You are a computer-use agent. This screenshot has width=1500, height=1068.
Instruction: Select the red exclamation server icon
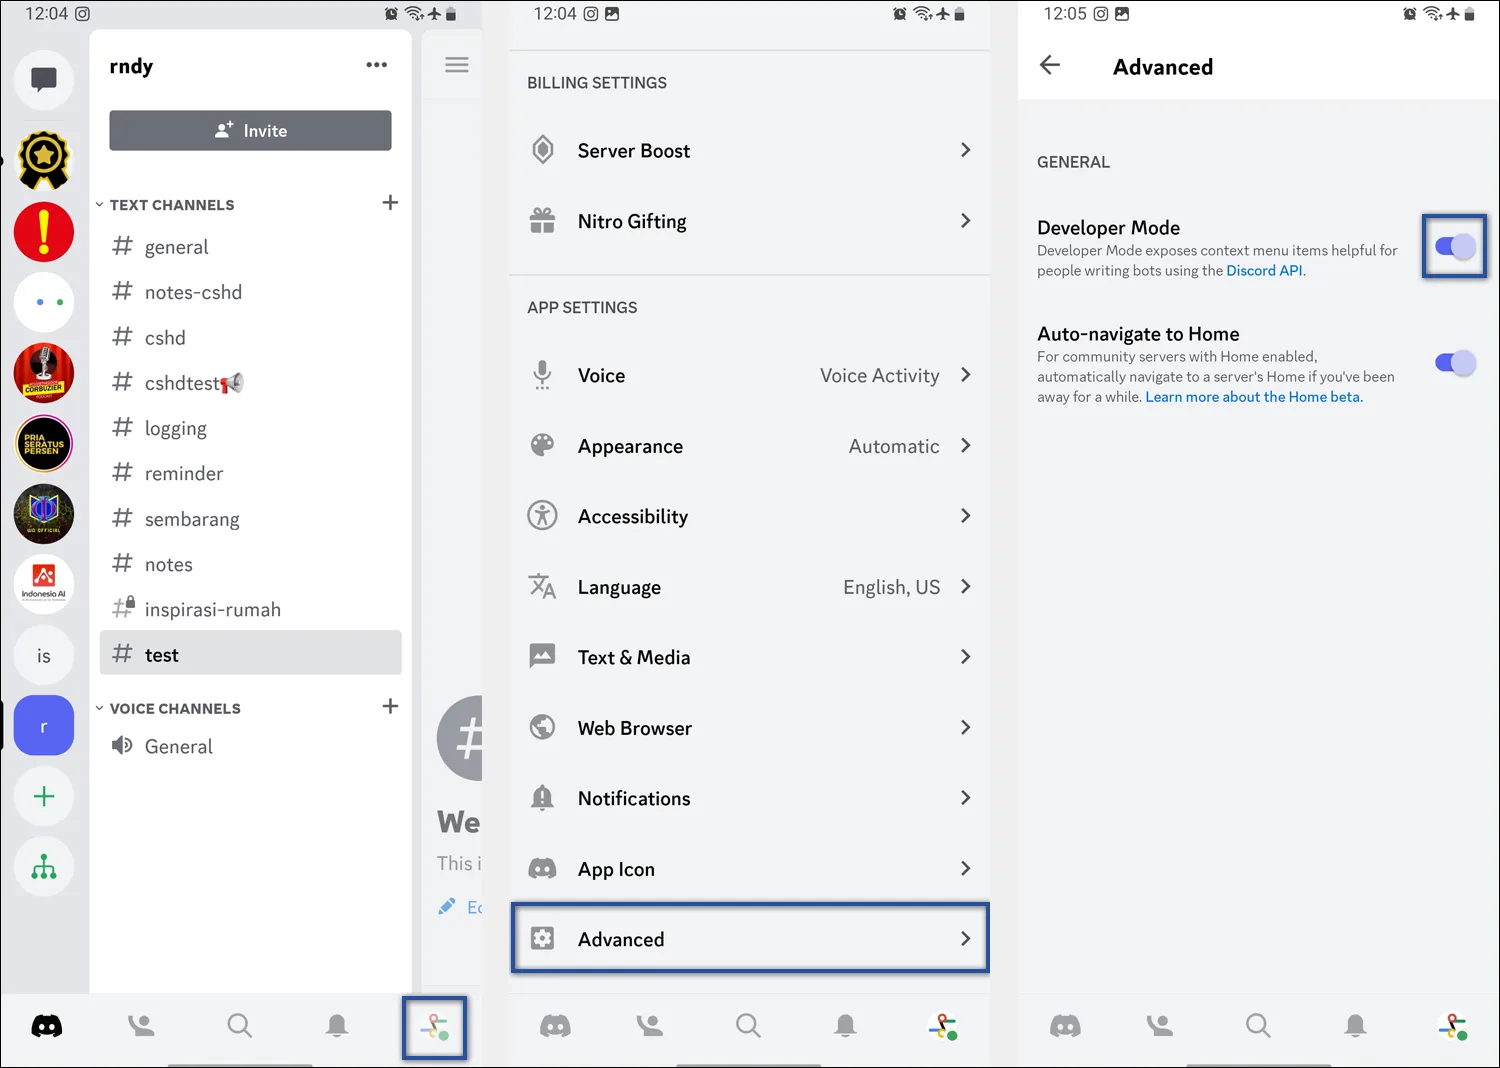tap(44, 232)
